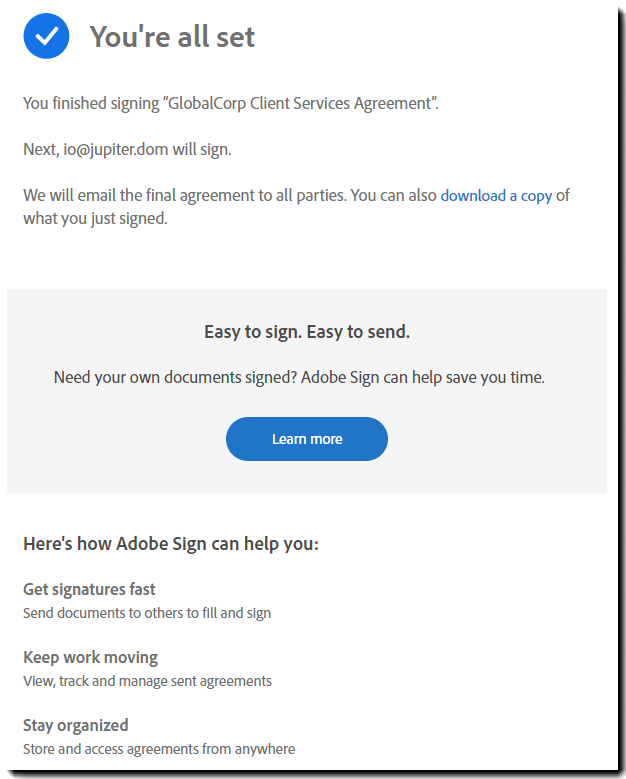Click the "Easy to sign. Easy to send." heading
Screen dimensions: 626x779
point(306,332)
